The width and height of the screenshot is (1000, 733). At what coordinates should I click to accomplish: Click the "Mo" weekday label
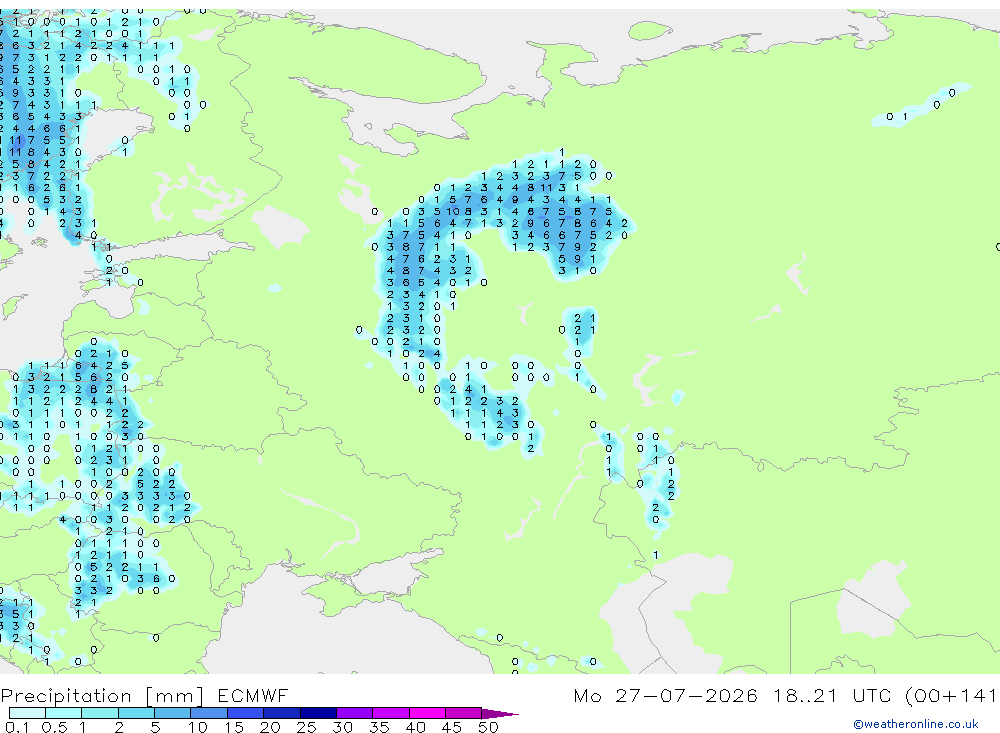point(587,695)
